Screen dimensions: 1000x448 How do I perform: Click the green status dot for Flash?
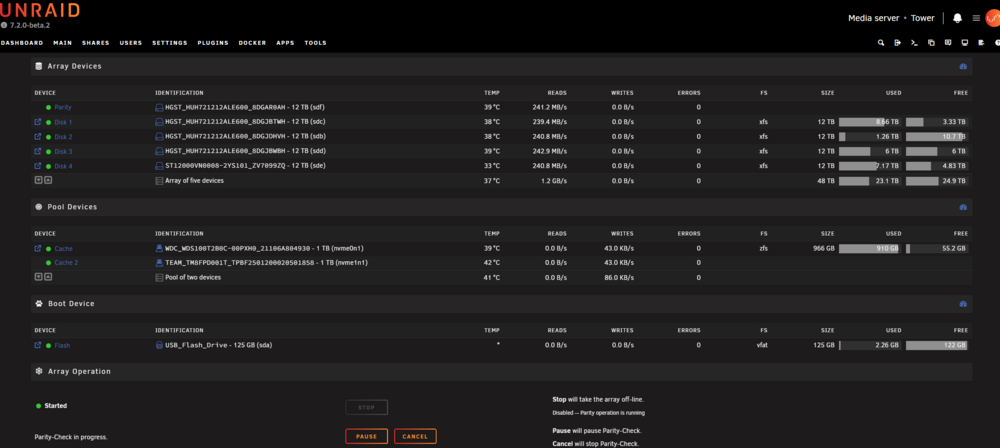48,345
